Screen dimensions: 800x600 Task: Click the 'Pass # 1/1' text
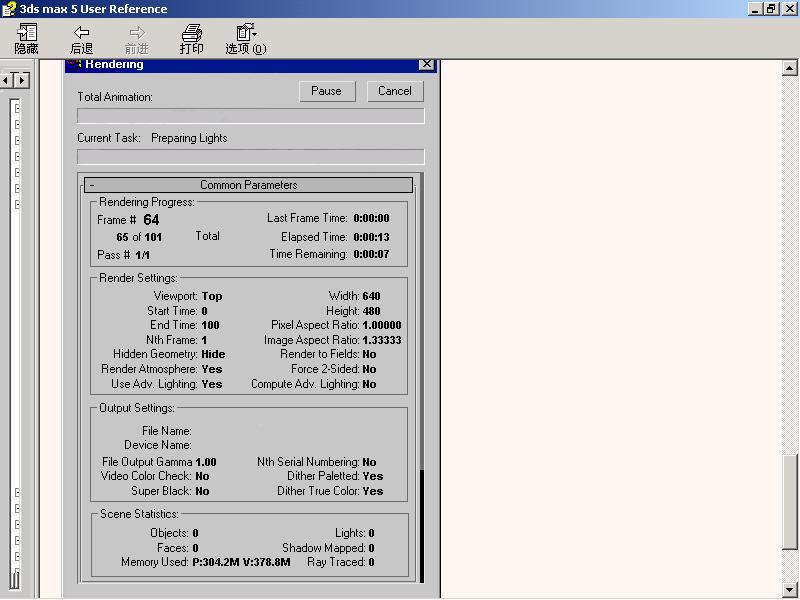(123, 255)
